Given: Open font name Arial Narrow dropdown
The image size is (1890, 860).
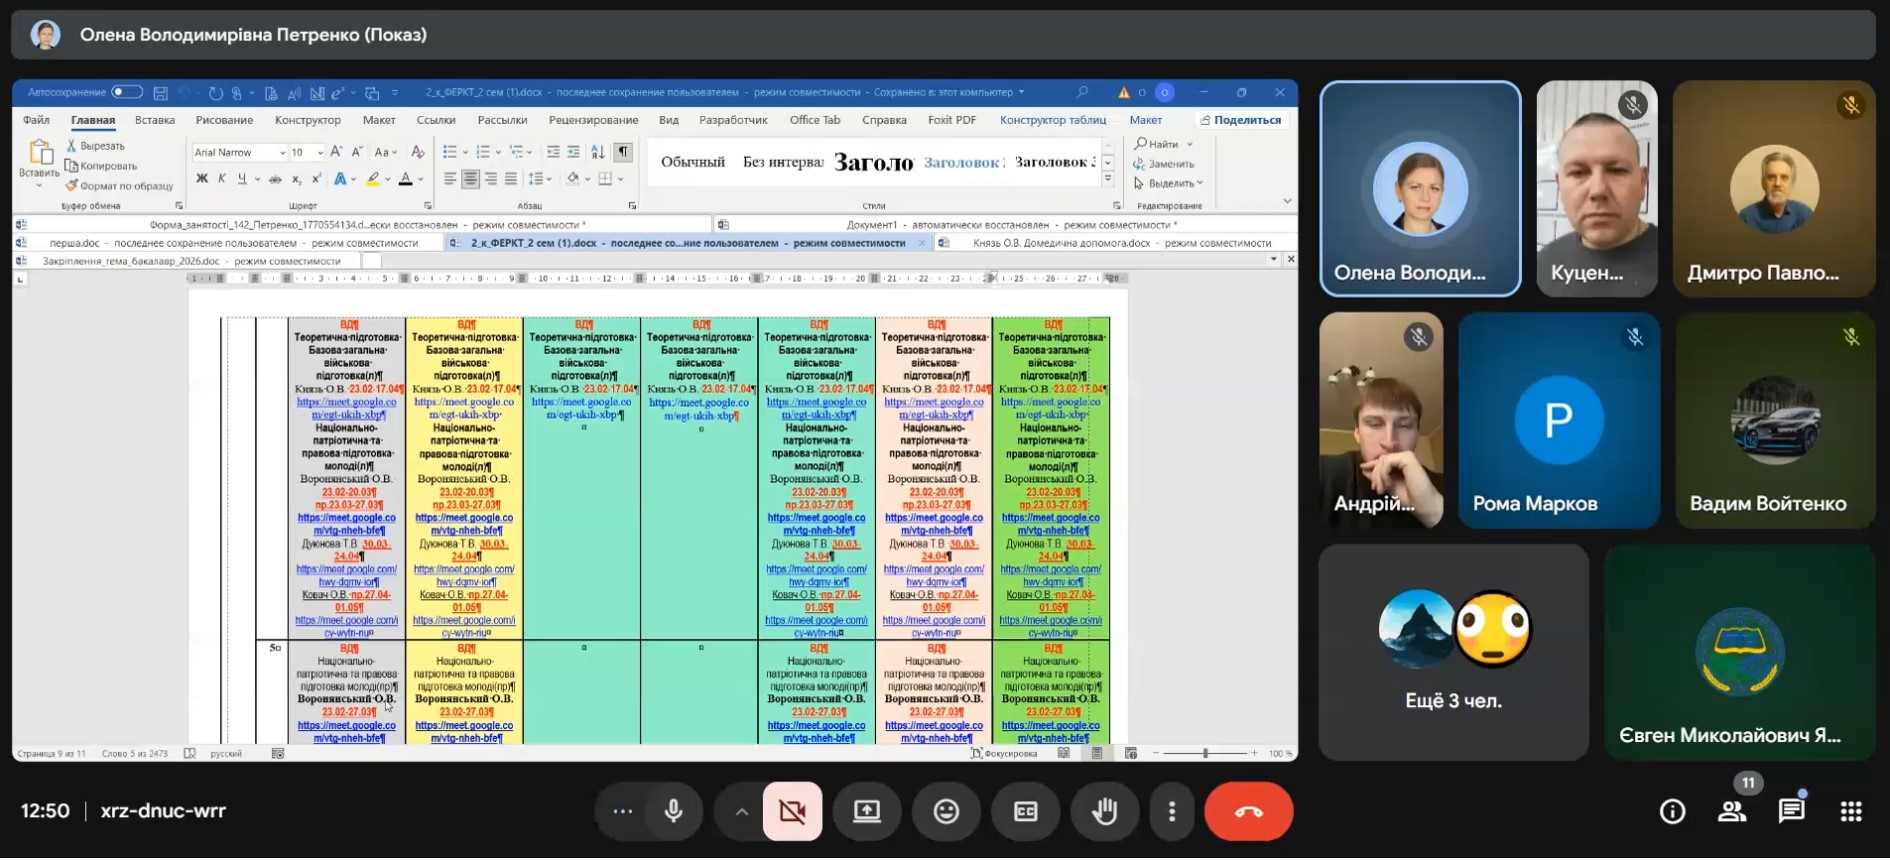Looking at the screenshot, I should (x=282, y=153).
